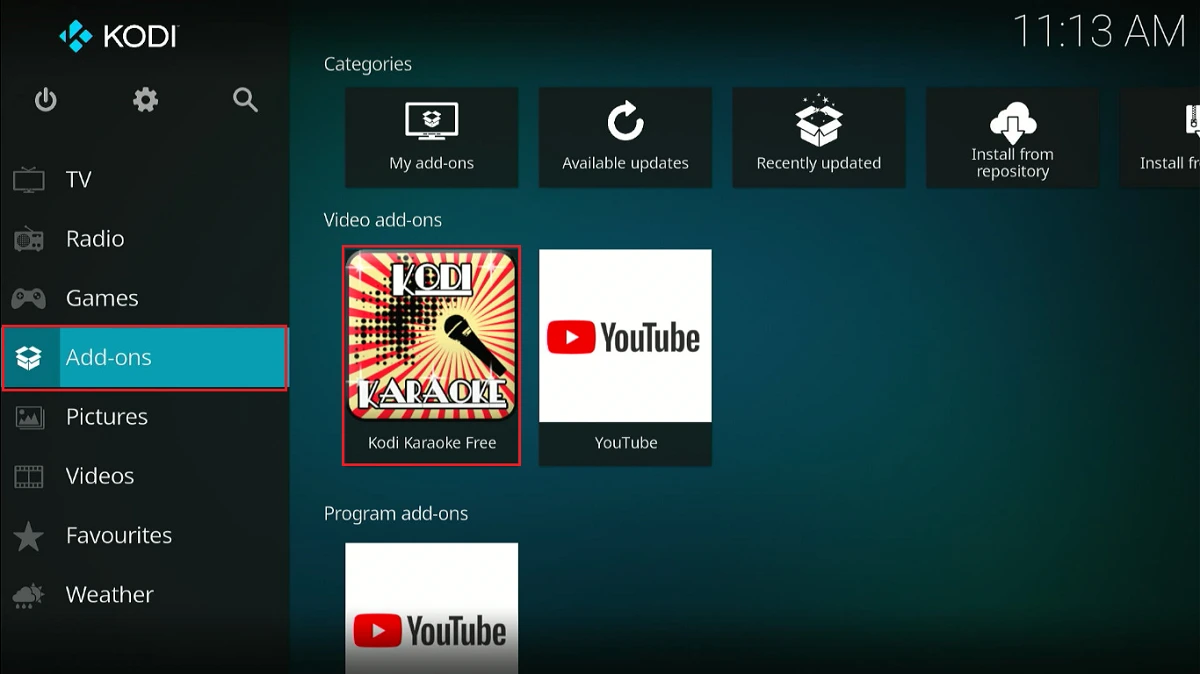Choose Install from repository
This screenshot has height=674, width=1200.
[1012, 137]
